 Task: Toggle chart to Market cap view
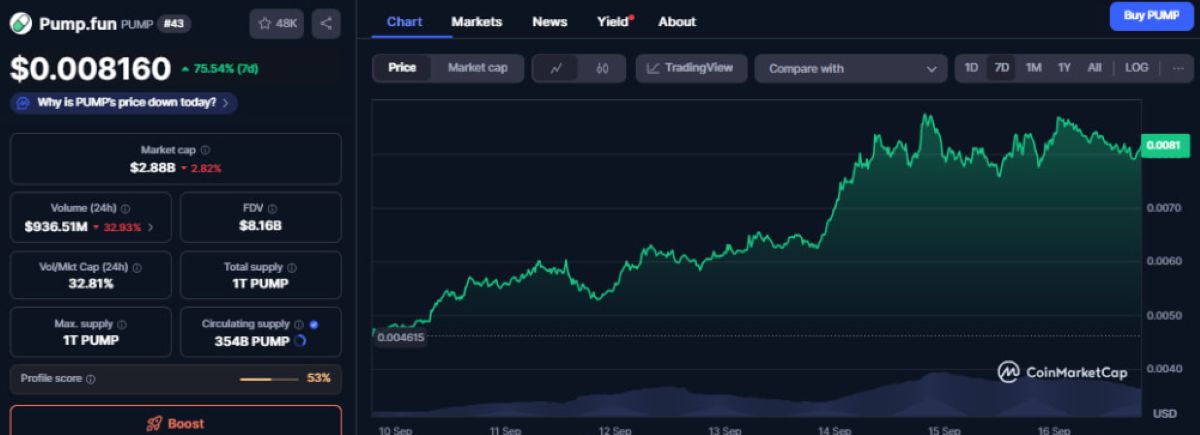coord(477,68)
